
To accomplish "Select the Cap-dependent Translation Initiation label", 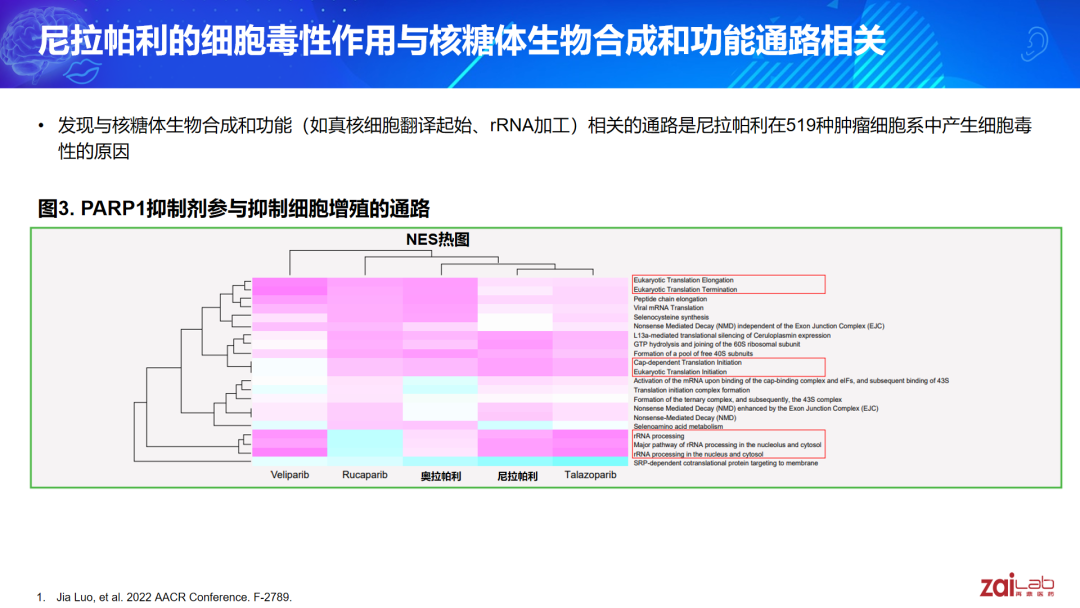I will [687, 362].
